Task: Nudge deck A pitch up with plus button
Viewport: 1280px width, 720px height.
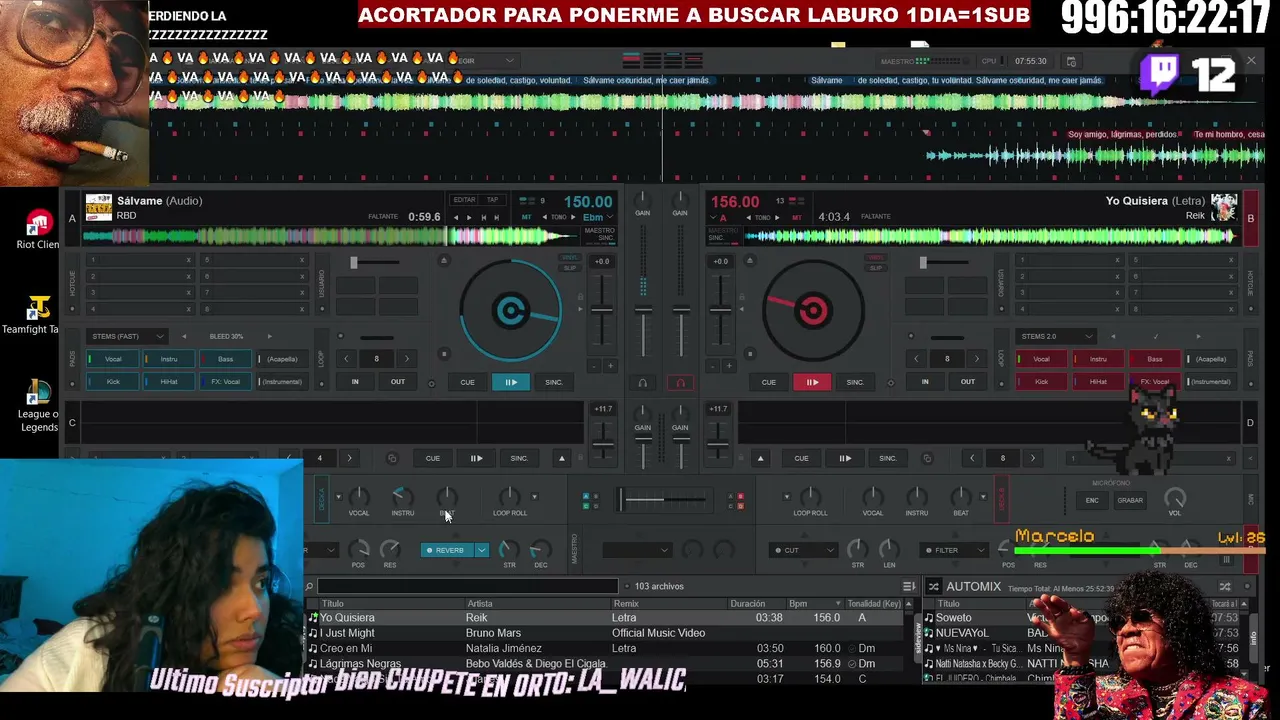Action: point(611,366)
